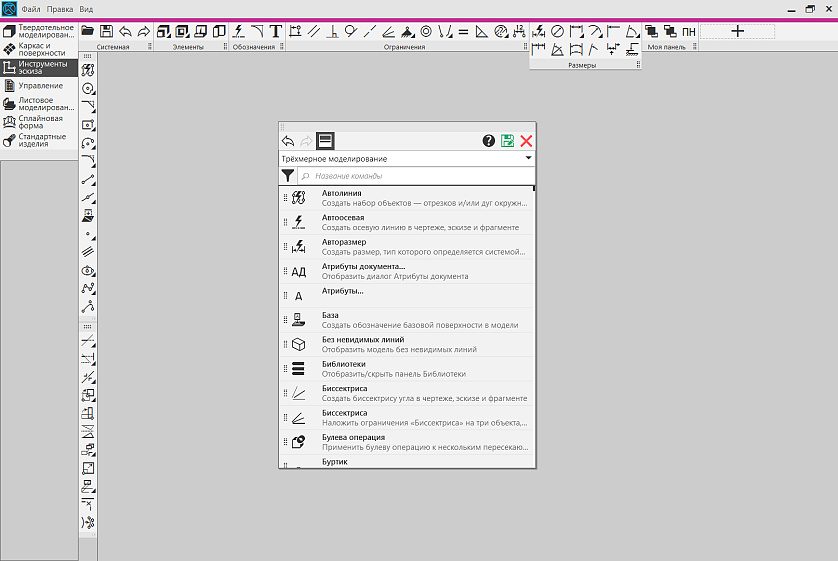838x561 pixels.
Task: Select the circle tool in left toolbar
Action: 88,88
